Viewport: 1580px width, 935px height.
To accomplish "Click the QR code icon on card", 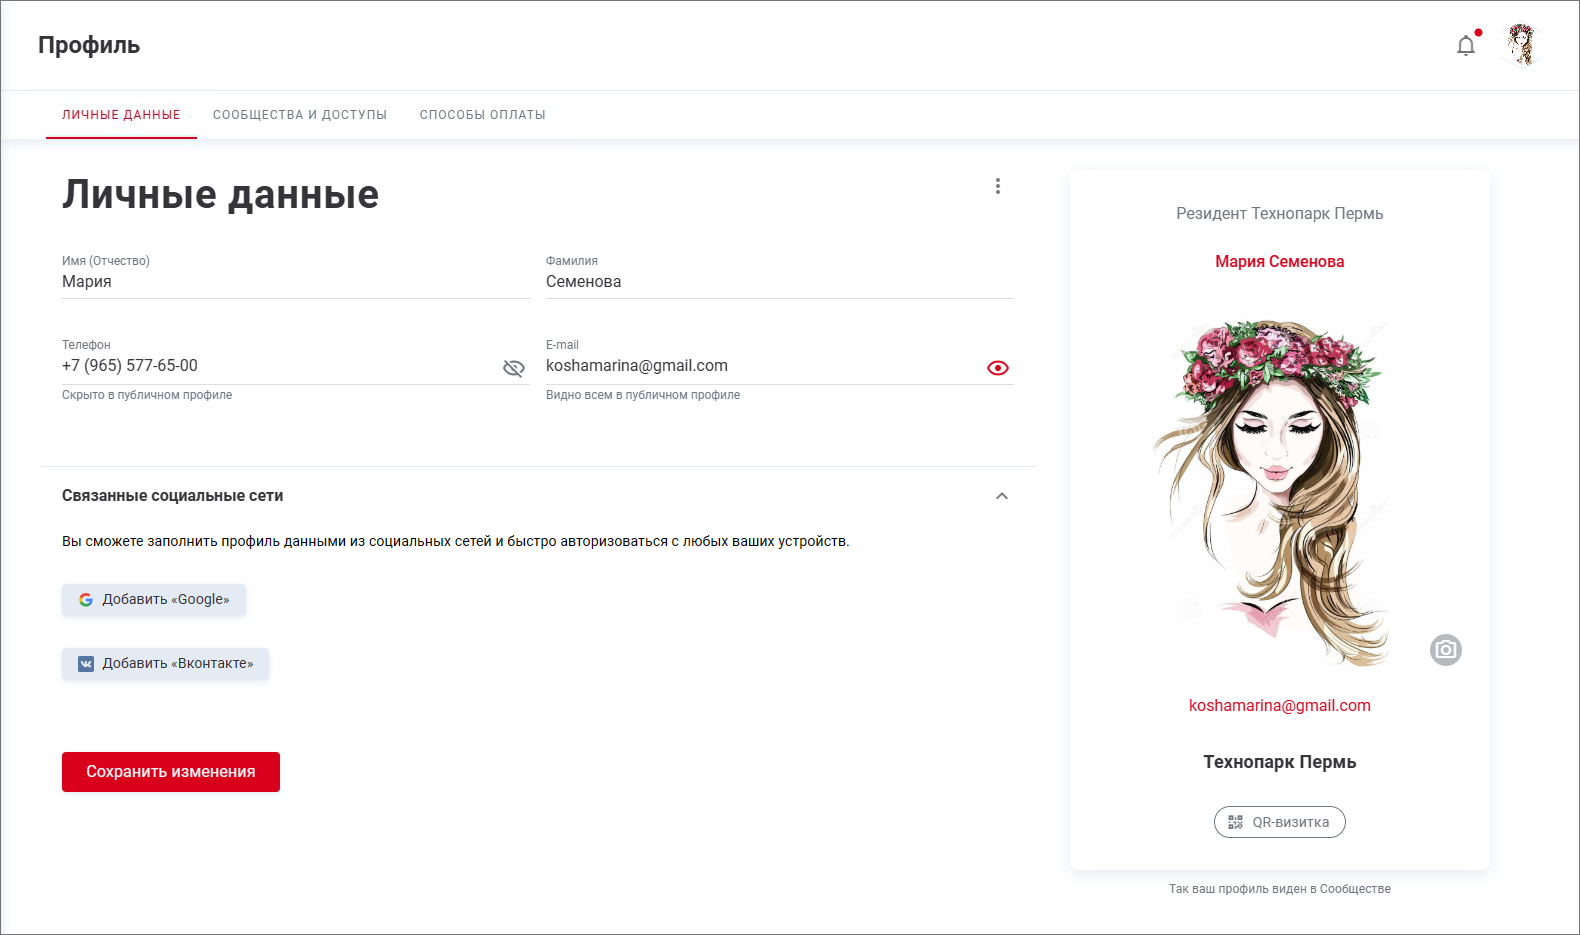I will pos(1236,822).
